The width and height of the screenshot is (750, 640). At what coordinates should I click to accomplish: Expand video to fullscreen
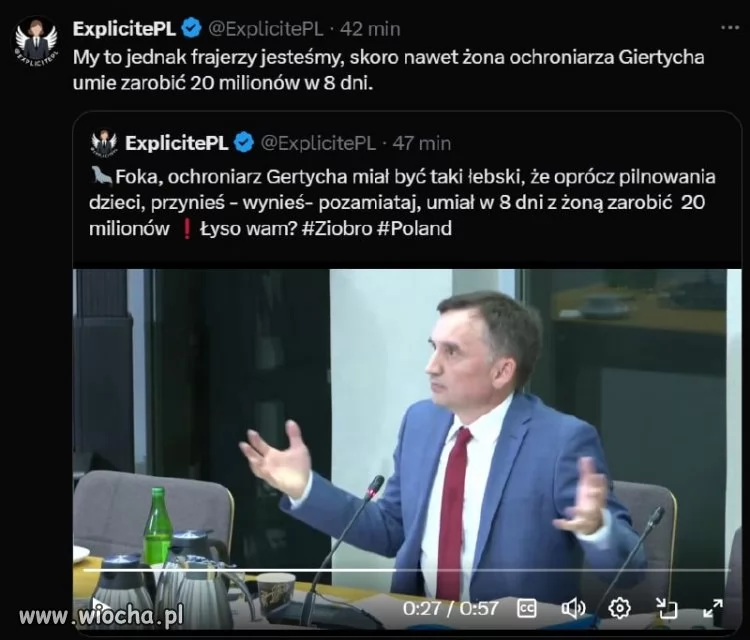(713, 607)
